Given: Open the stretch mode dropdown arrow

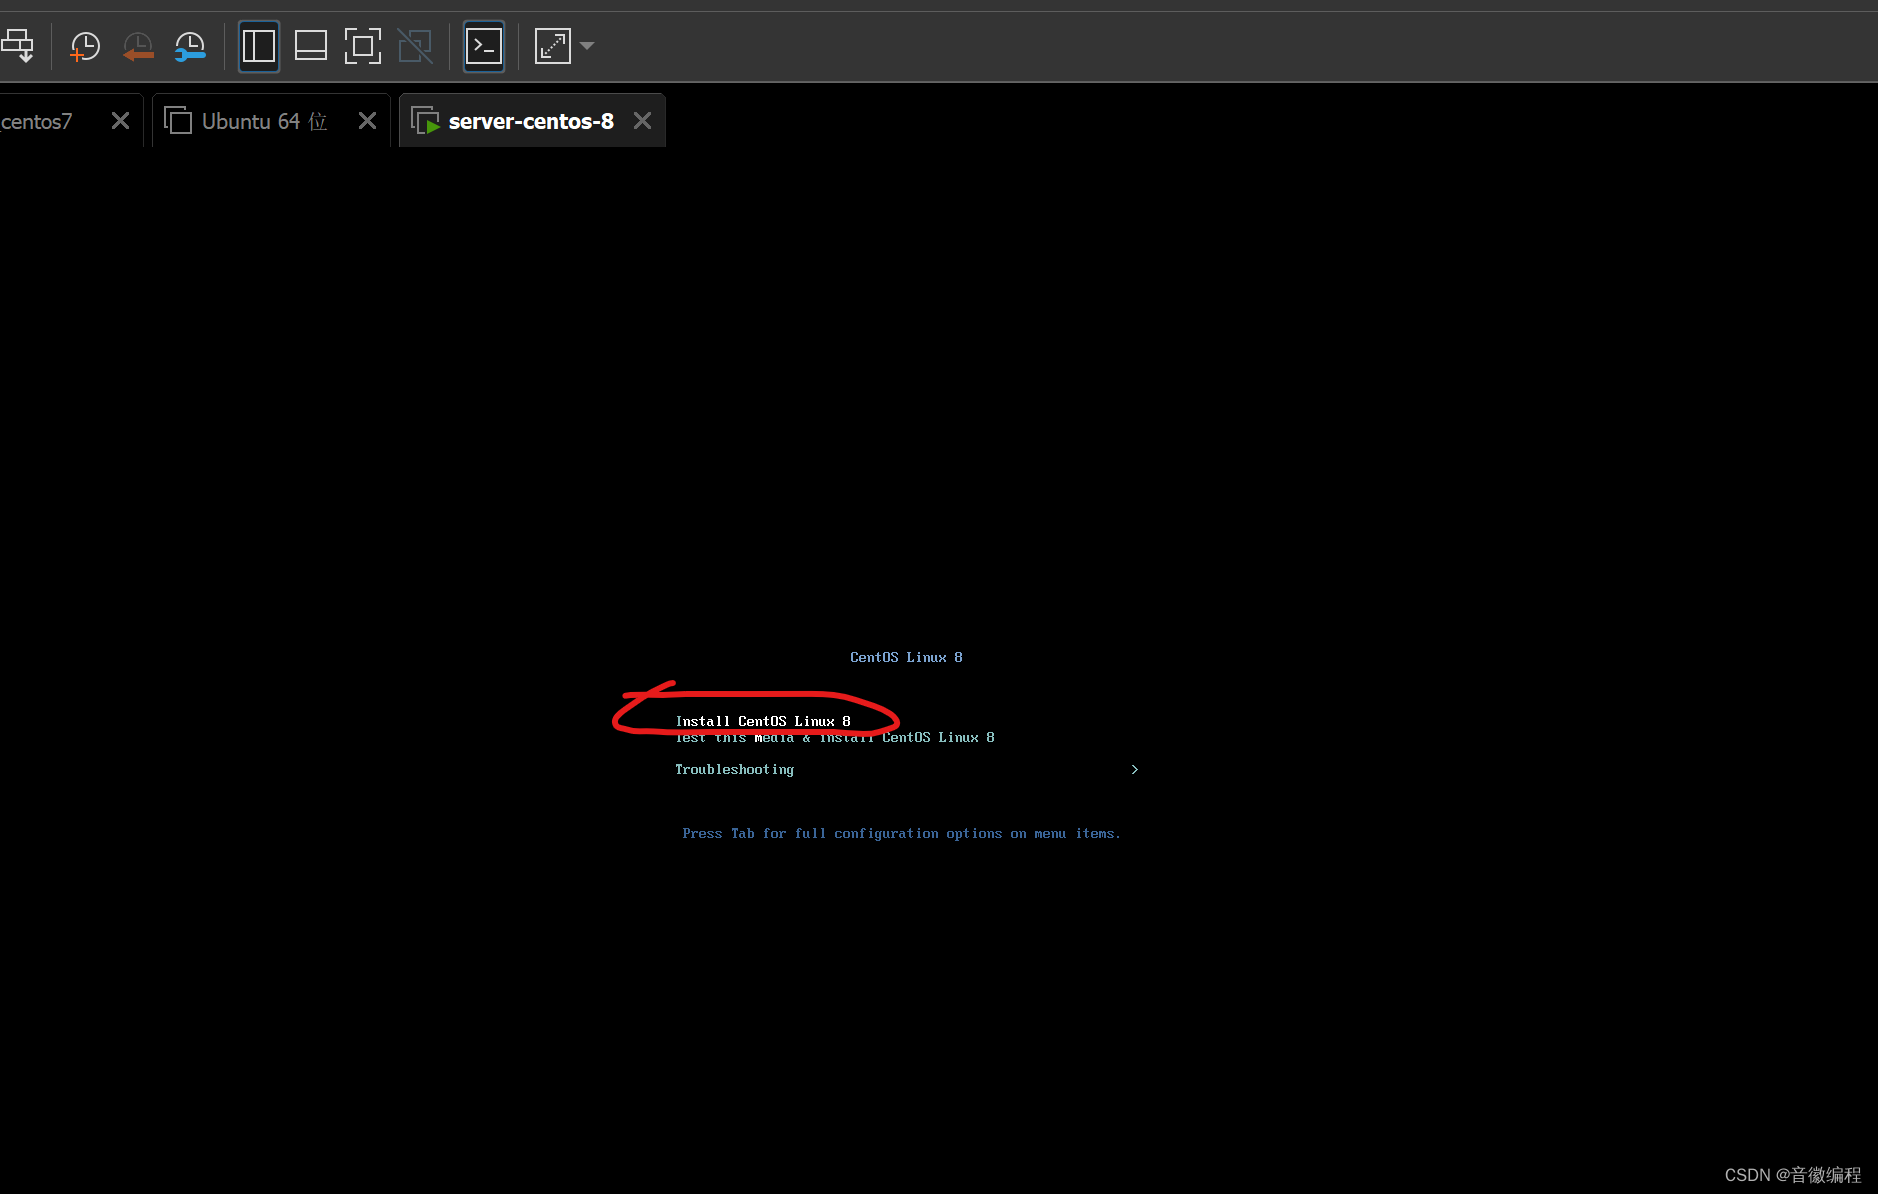Looking at the screenshot, I should [x=587, y=46].
